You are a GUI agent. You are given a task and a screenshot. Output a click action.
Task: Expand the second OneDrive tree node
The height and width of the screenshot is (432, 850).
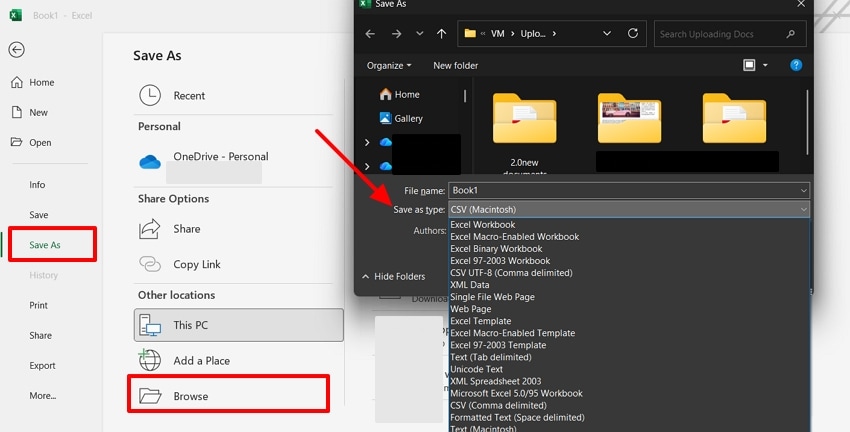click(367, 166)
